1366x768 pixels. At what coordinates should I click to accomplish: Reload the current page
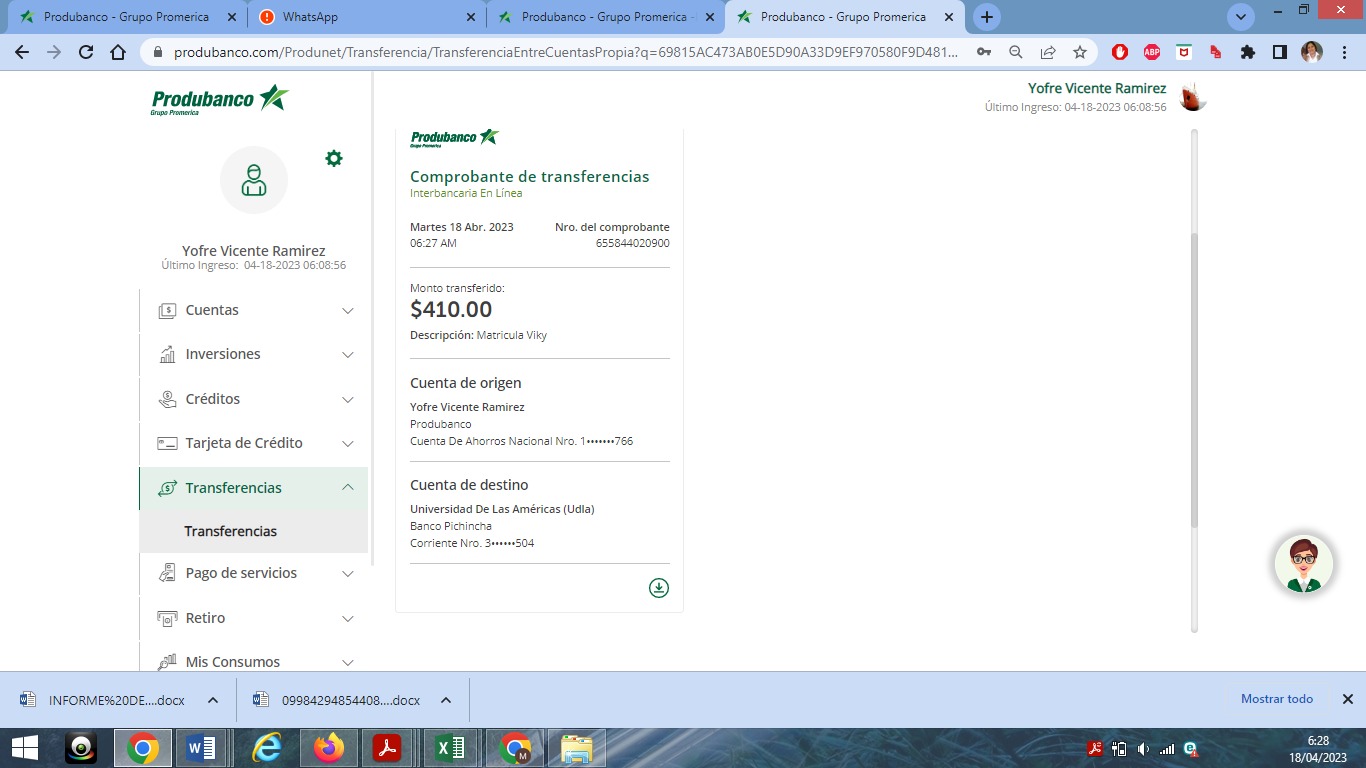point(86,52)
